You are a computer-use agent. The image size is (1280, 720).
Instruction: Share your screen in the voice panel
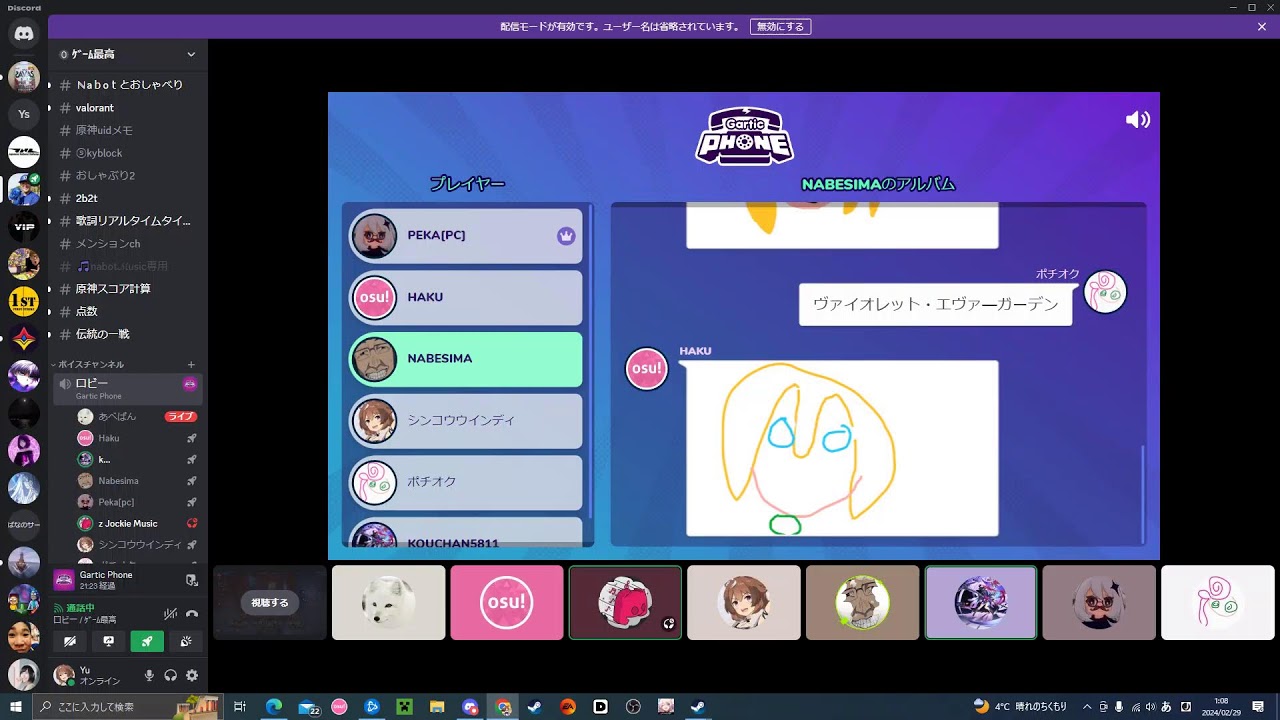coord(108,642)
